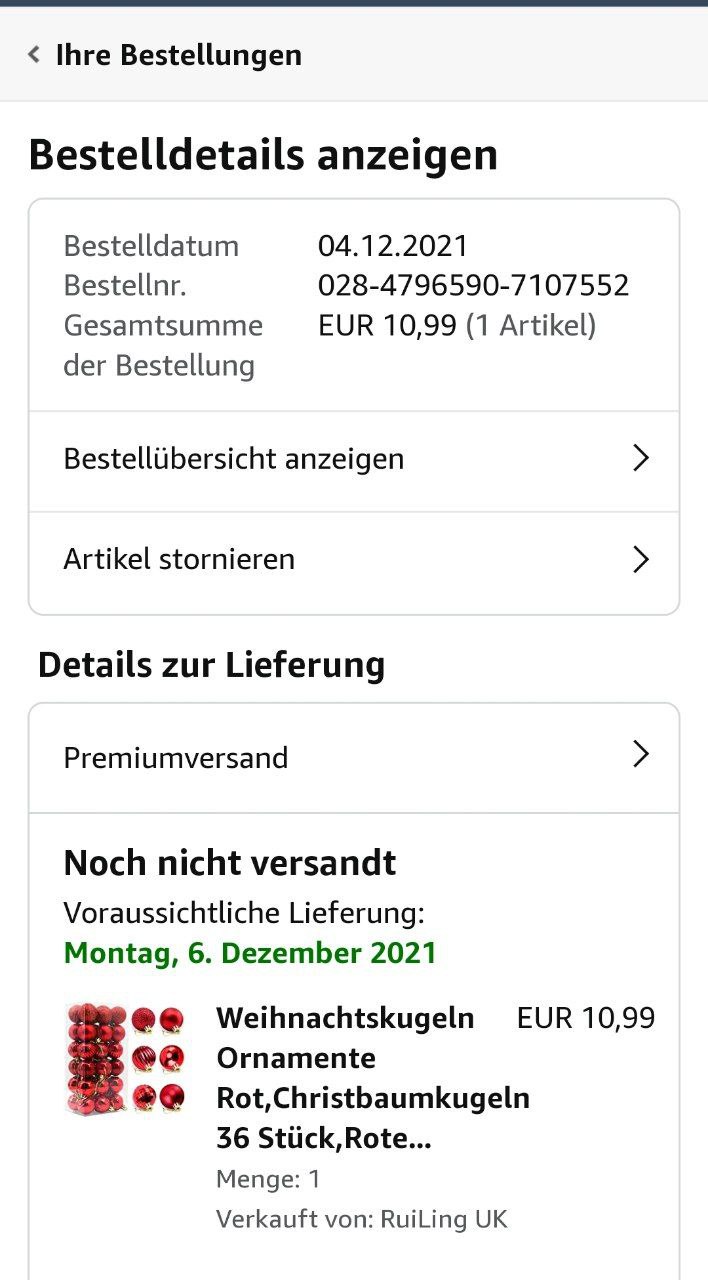Viewport: 708px width, 1280px height.
Task: Click the Noch nicht versandt status
Action: tap(230, 862)
